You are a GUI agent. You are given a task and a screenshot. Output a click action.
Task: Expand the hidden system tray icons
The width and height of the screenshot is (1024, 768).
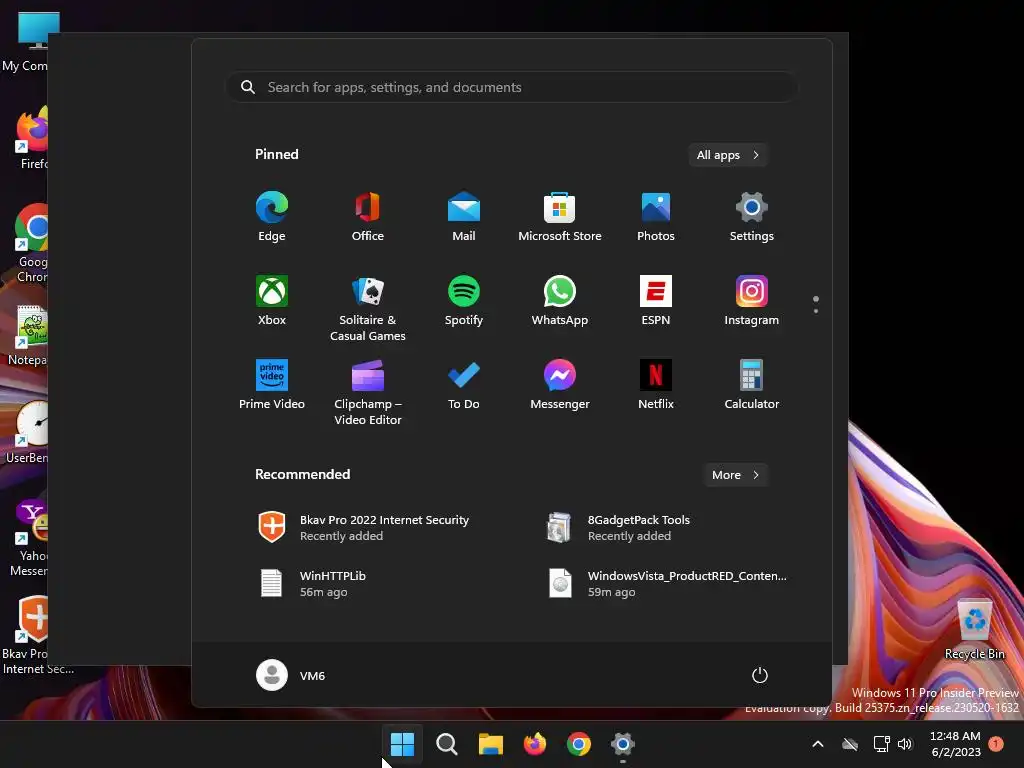tap(818, 744)
